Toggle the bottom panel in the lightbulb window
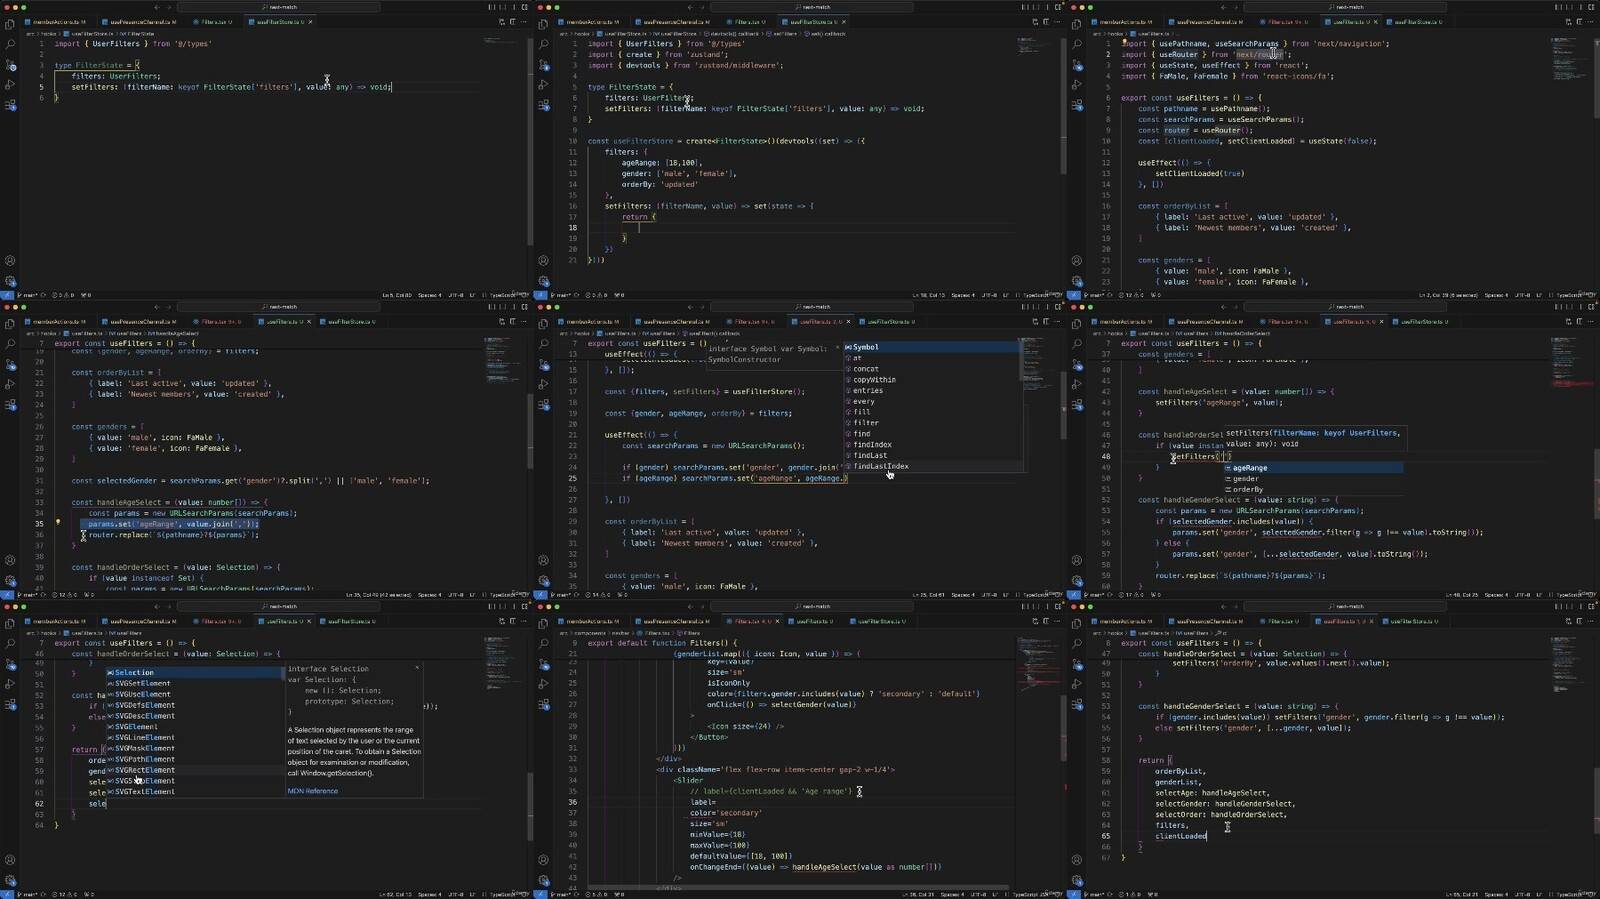 point(501,307)
